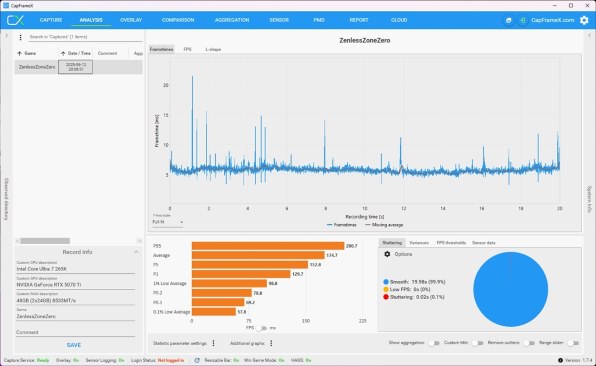Edit the Game name field

coord(75,316)
